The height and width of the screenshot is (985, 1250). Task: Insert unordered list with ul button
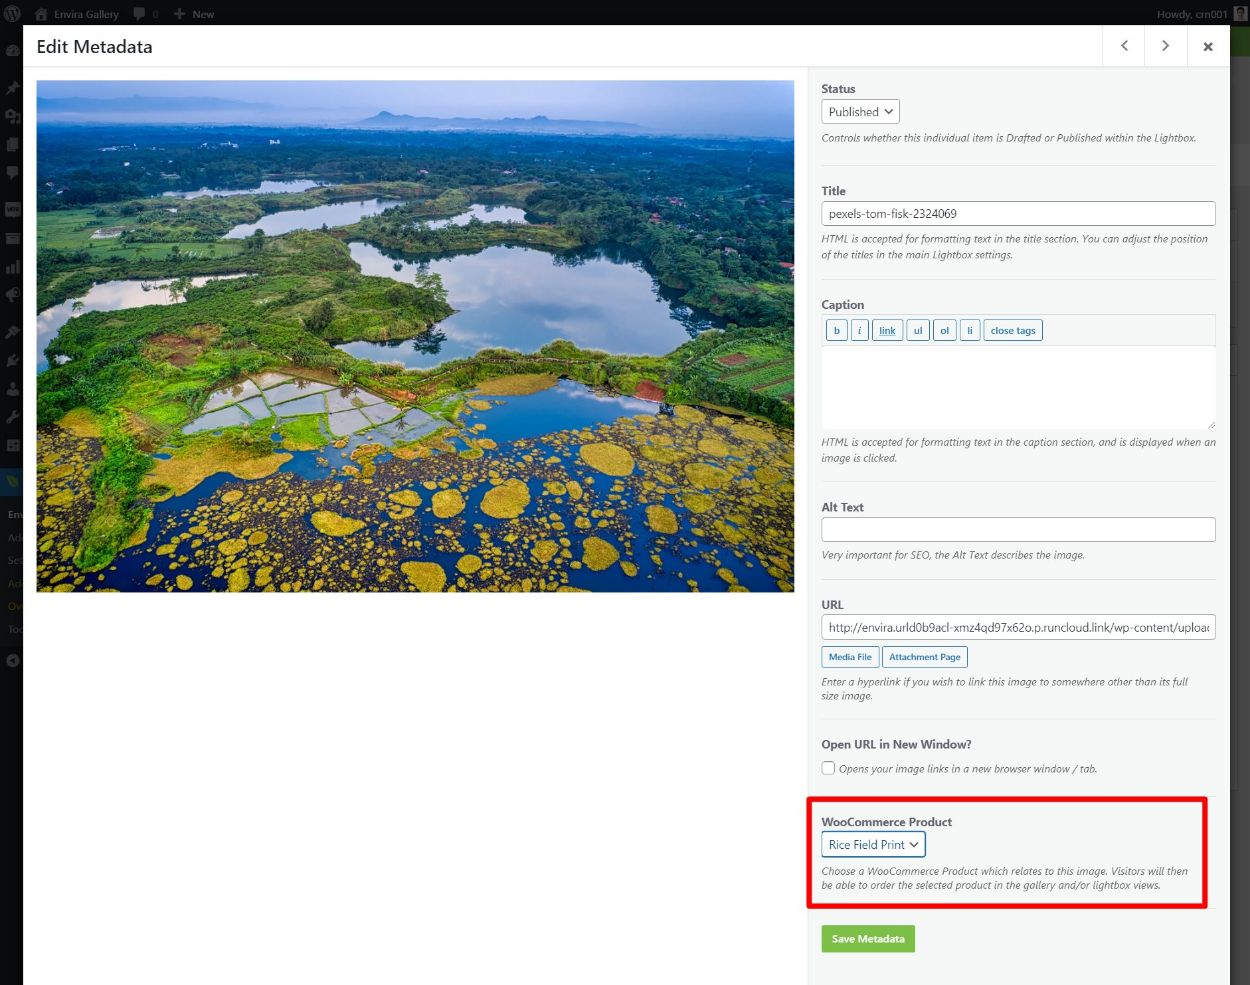pos(918,330)
